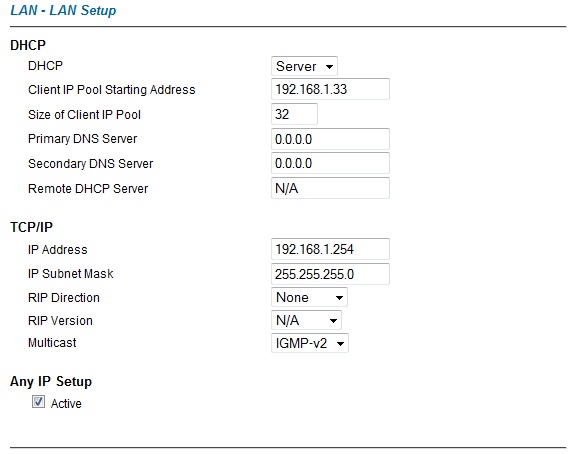Click the arrow on the Multicast dropdown

[340, 343]
